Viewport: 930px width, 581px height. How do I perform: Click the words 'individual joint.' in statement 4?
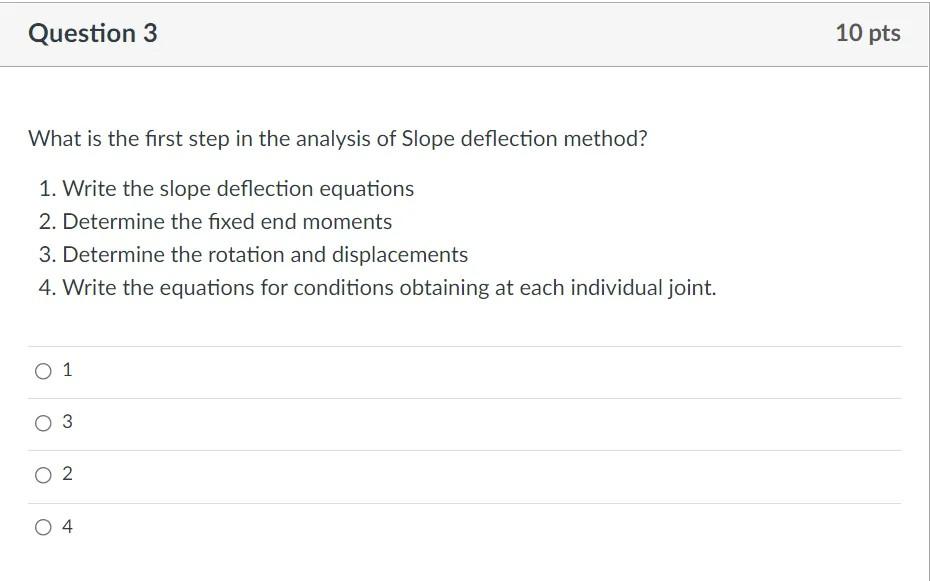tap(644, 288)
